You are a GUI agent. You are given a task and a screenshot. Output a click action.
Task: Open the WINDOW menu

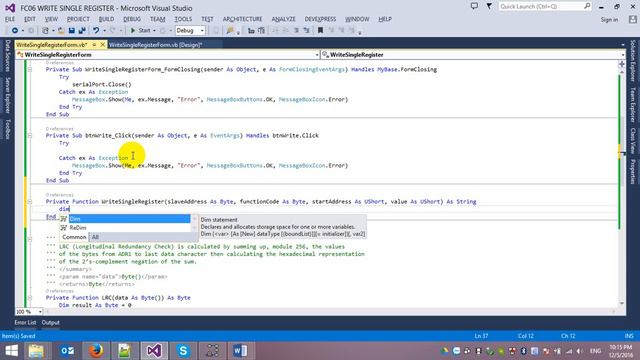click(357, 19)
